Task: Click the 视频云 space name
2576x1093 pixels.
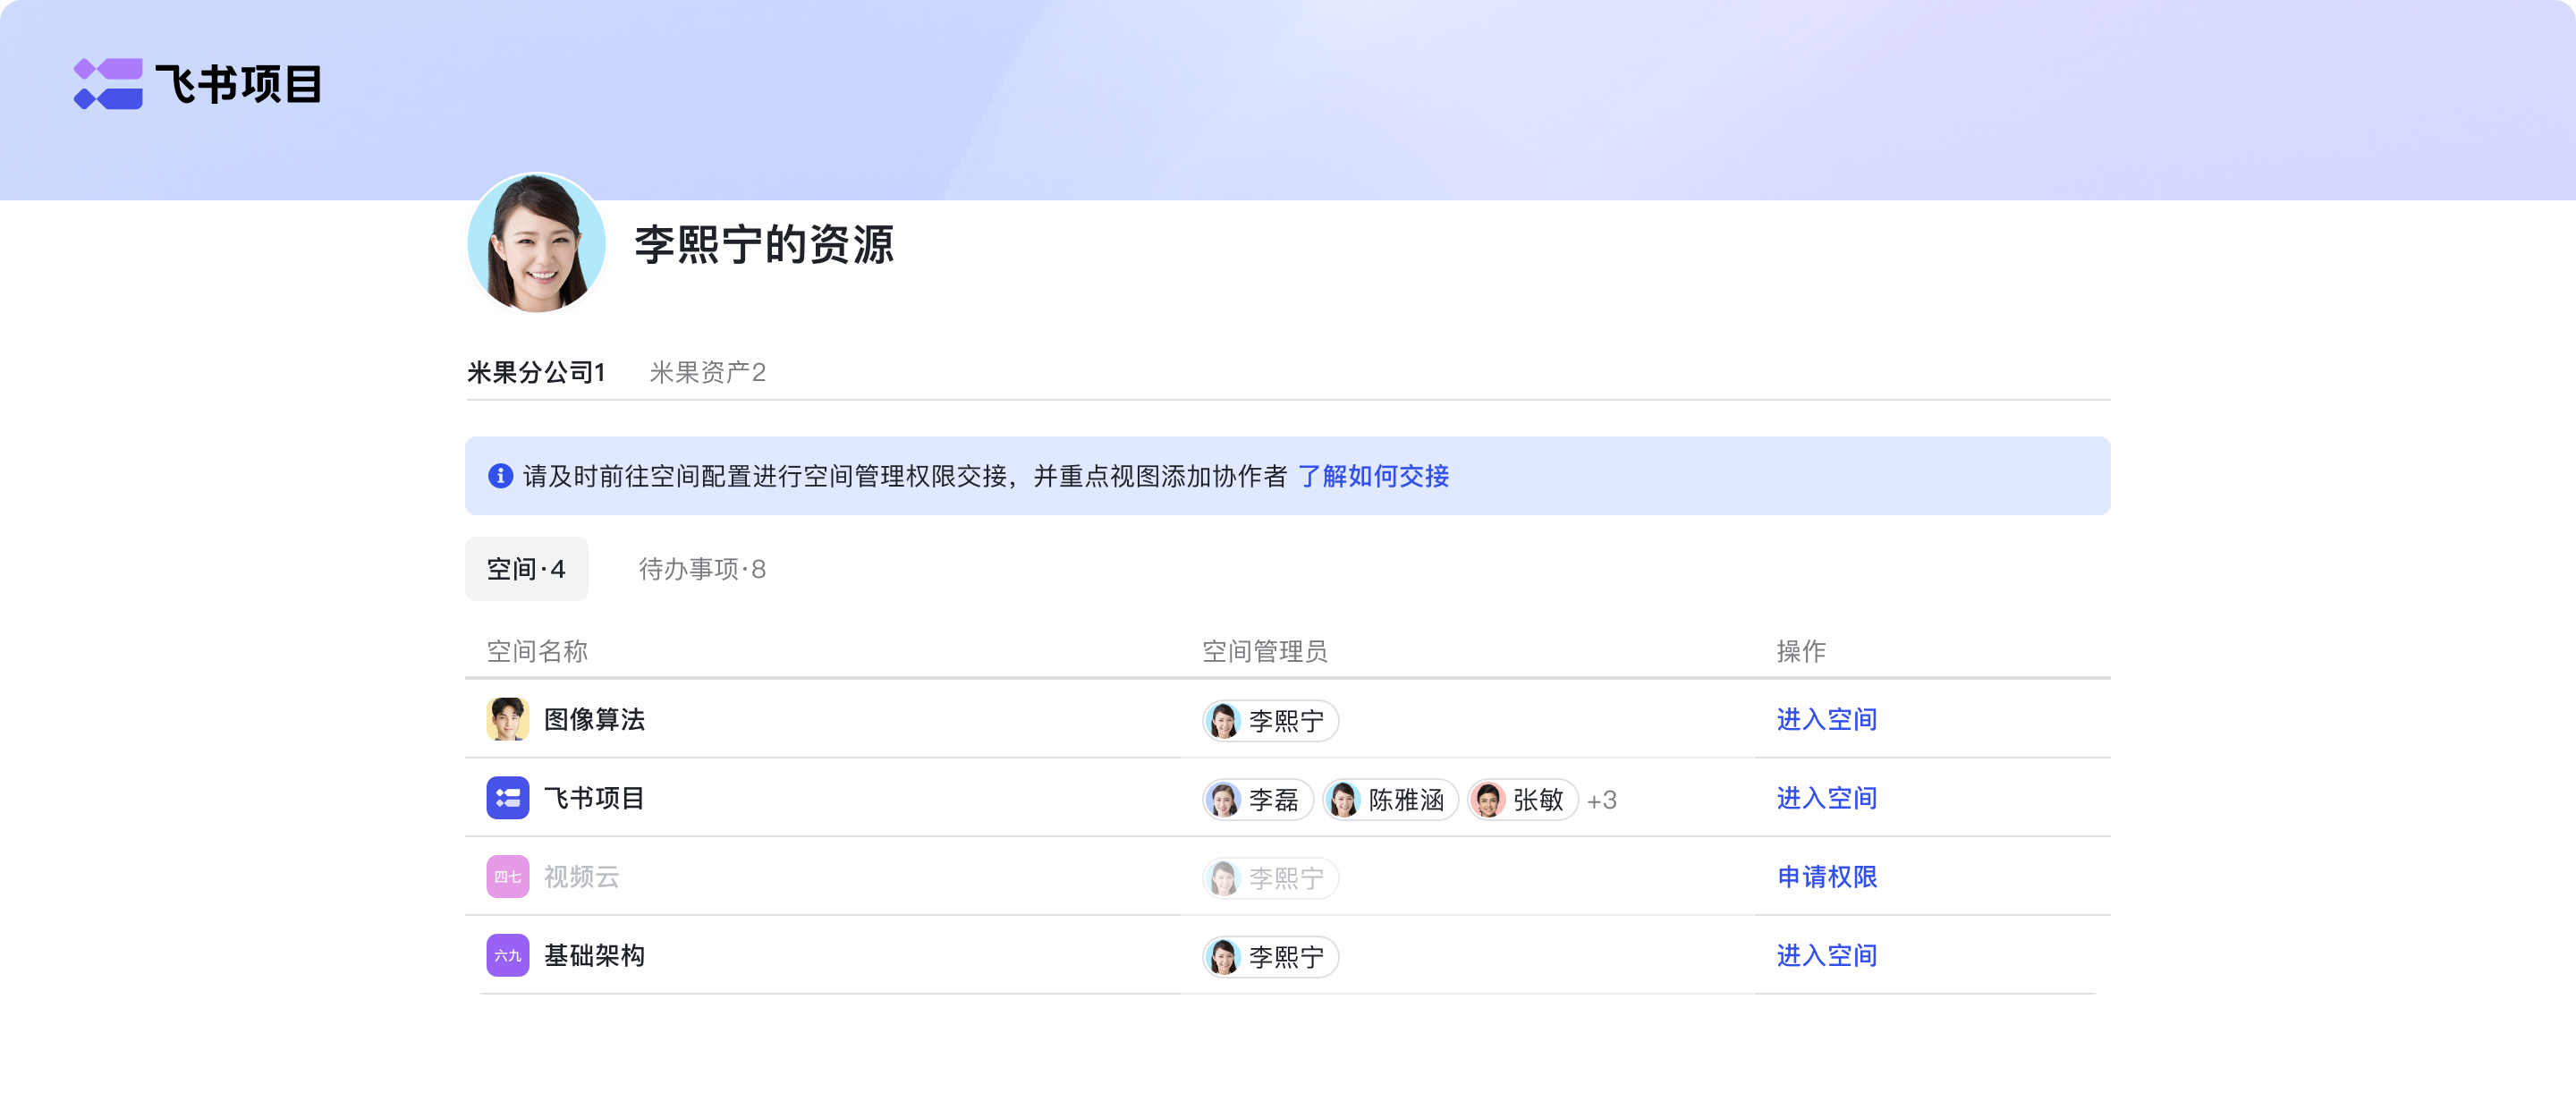Action: (582, 877)
